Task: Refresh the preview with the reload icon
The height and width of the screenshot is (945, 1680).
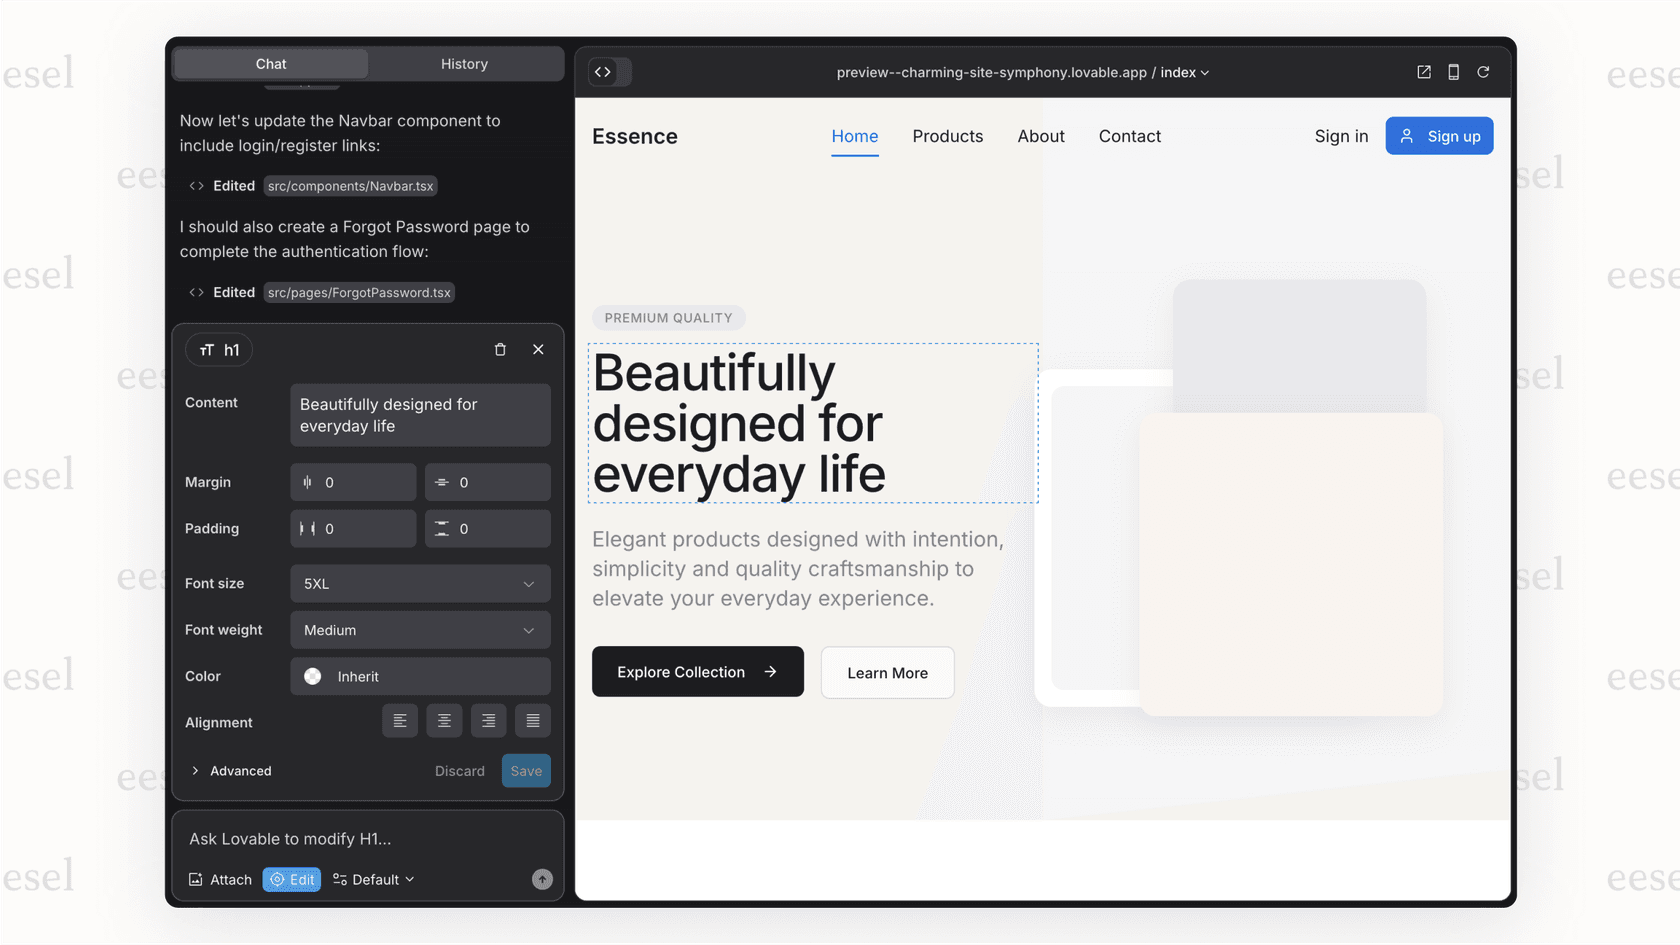Action: click(x=1484, y=71)
